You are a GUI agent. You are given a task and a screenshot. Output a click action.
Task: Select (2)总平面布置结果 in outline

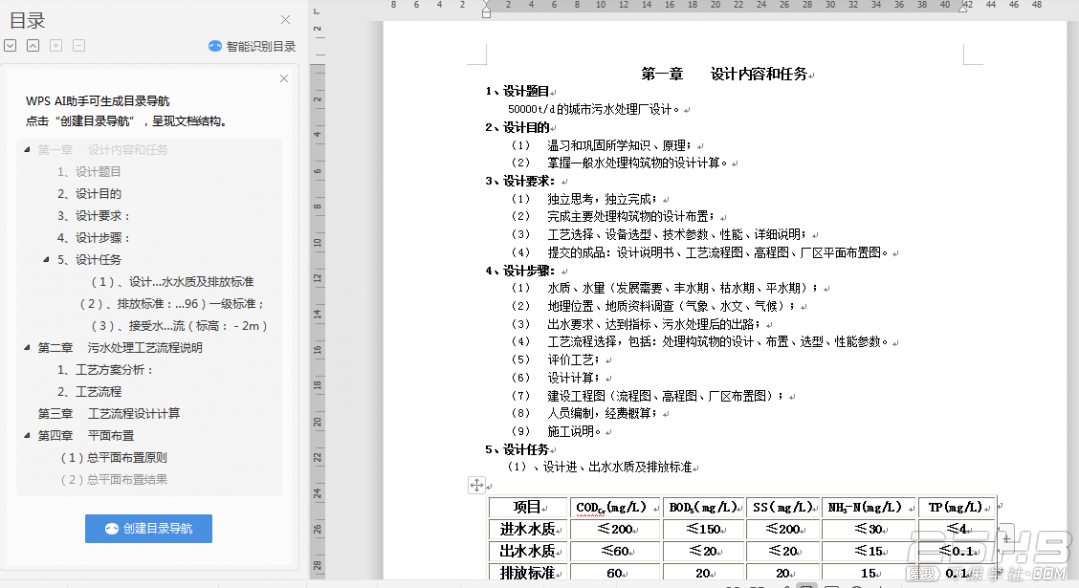click(114, 480)
